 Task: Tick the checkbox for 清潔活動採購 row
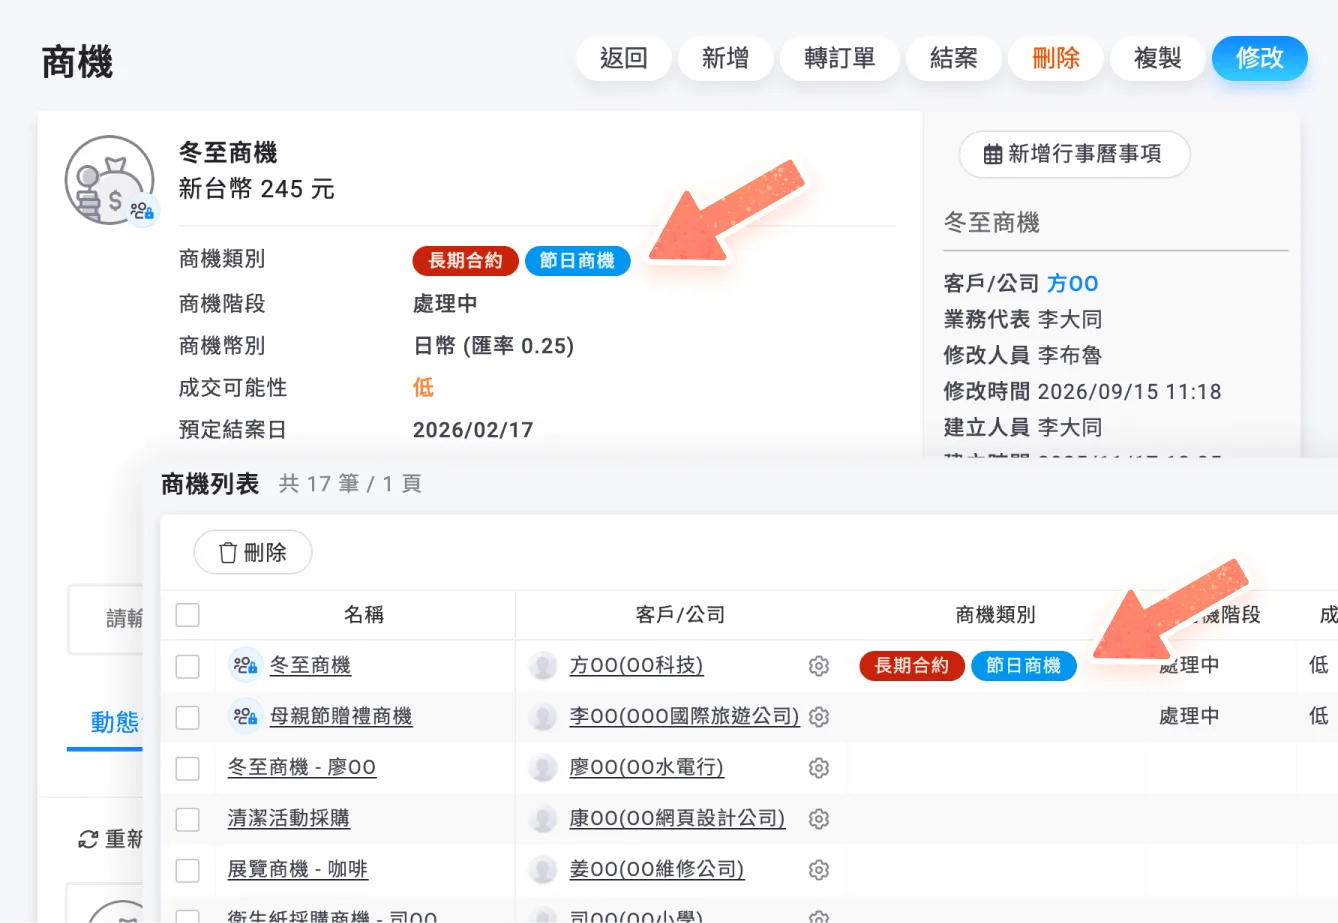tap(188, 819)
